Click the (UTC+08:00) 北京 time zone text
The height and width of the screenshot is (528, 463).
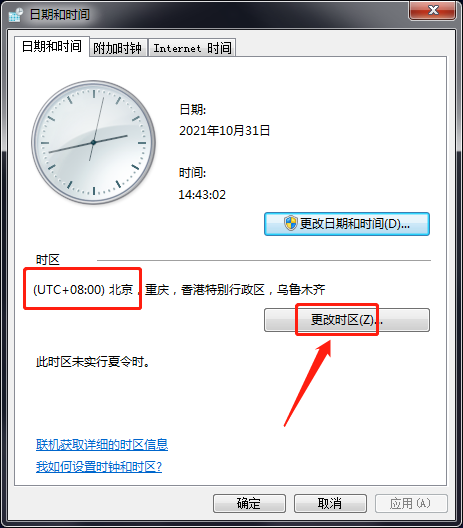tap(83, 290)
